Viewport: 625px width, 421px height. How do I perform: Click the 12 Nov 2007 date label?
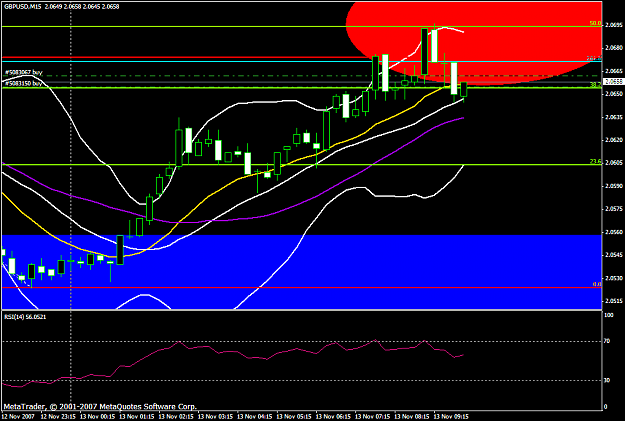[x=18, y=417]
